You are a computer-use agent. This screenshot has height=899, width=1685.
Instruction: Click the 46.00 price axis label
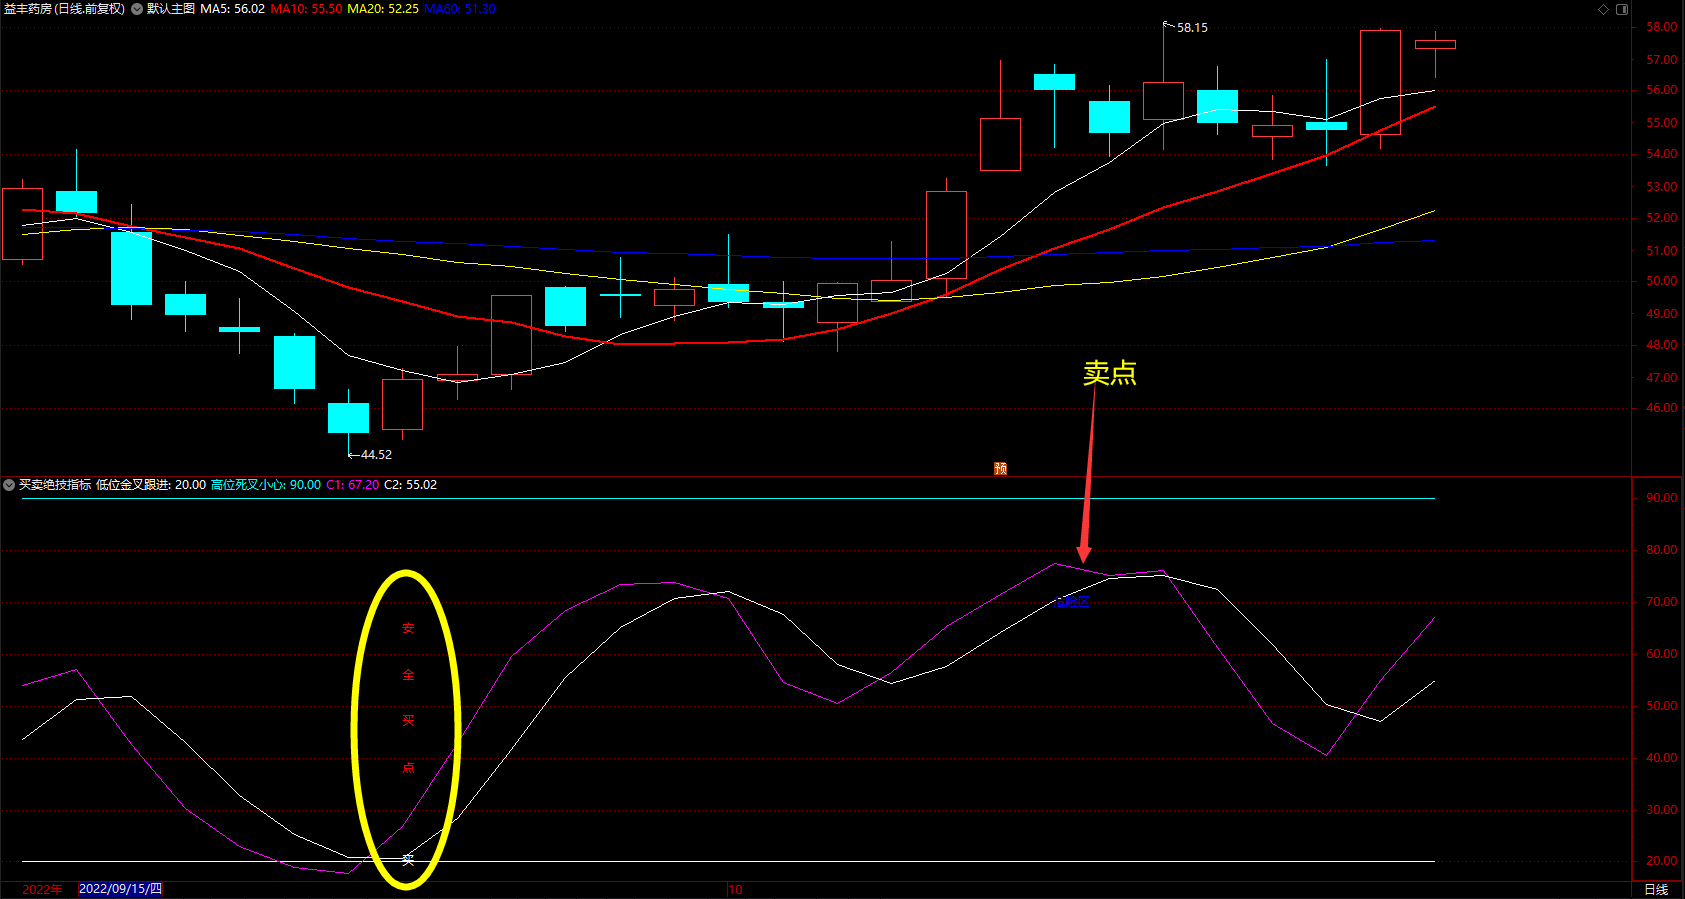click(1662, 408)
